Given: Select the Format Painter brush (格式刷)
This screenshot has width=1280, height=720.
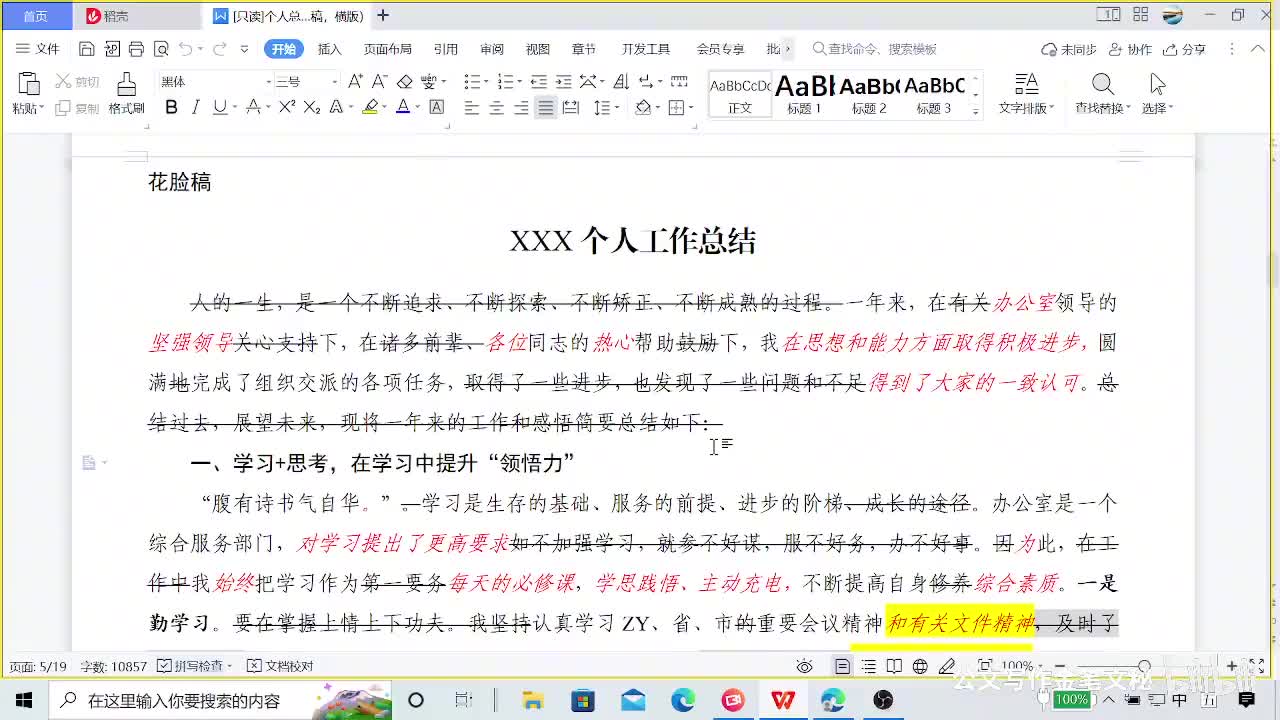Looking at the screenshot, I should pyautogui.click(x=126, y=94).
